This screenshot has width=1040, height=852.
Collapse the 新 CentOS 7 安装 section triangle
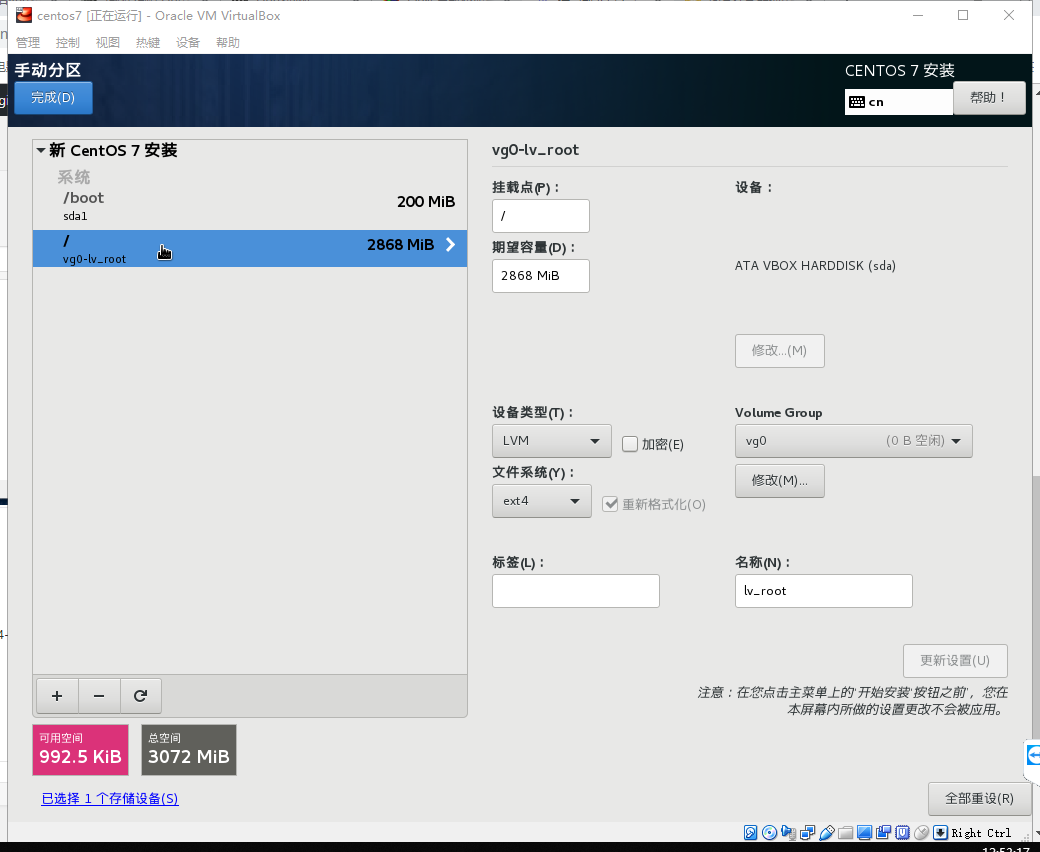pyautogui.click(x=41, y=151)
